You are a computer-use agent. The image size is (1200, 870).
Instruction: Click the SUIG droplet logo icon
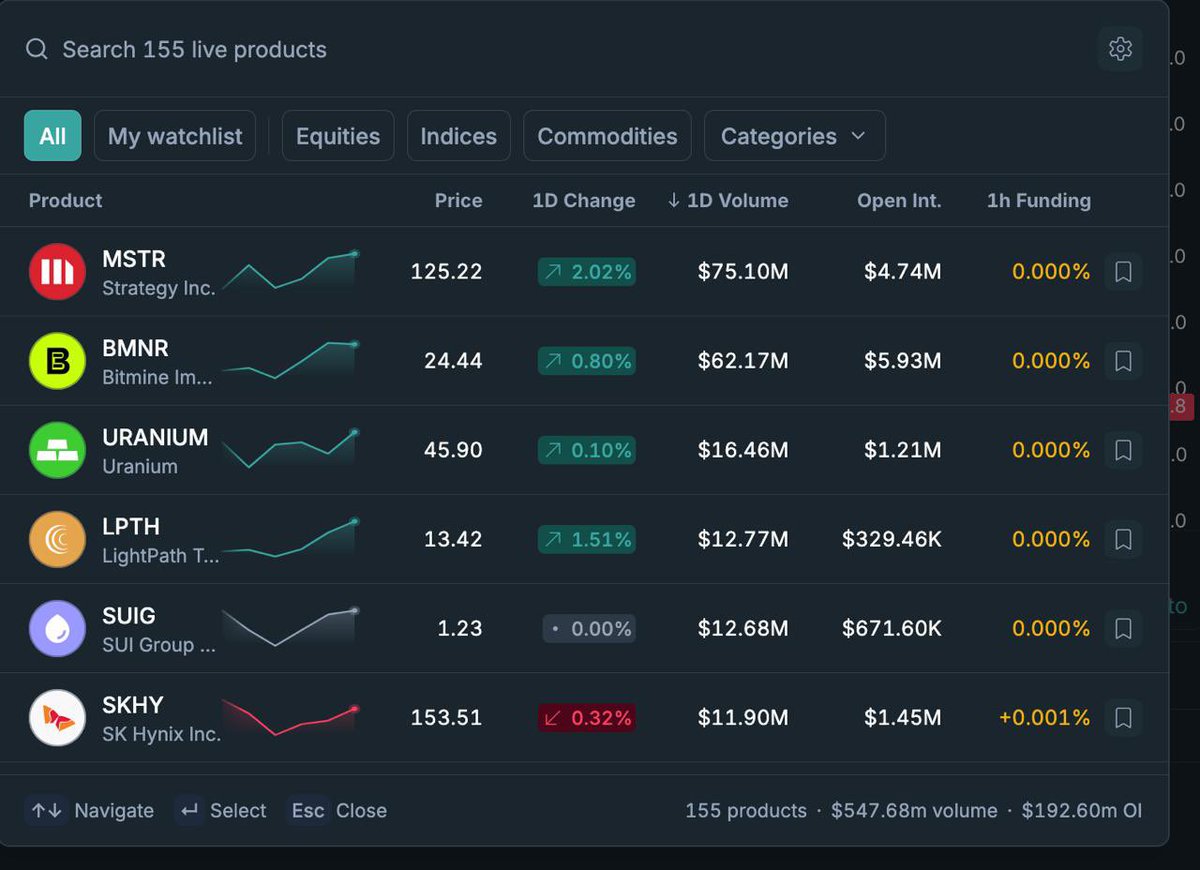[57, 628]
